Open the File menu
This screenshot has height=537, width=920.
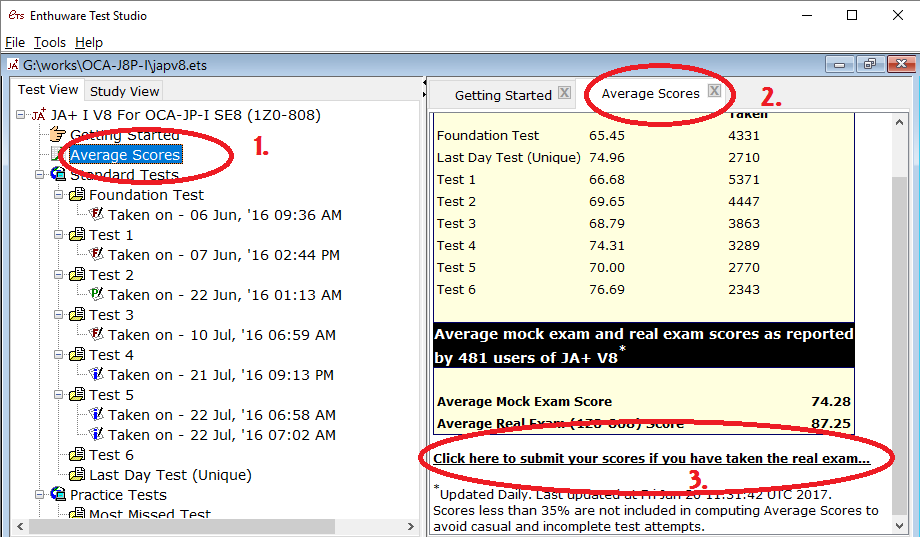pyautogui.click(x=15, y=42)
